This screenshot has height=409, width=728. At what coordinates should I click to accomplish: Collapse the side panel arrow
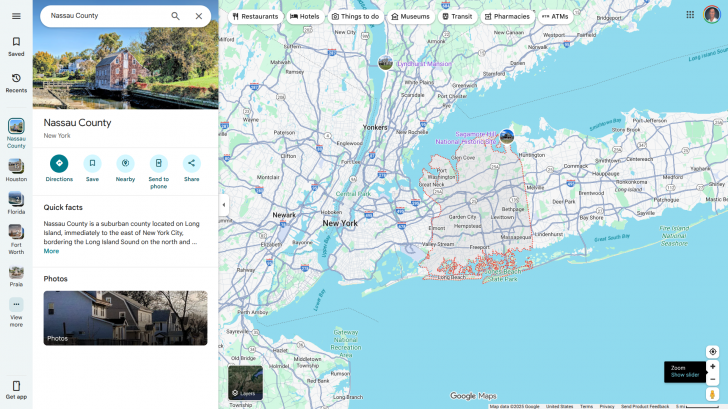pyautogui.click(x=223, y=205)
